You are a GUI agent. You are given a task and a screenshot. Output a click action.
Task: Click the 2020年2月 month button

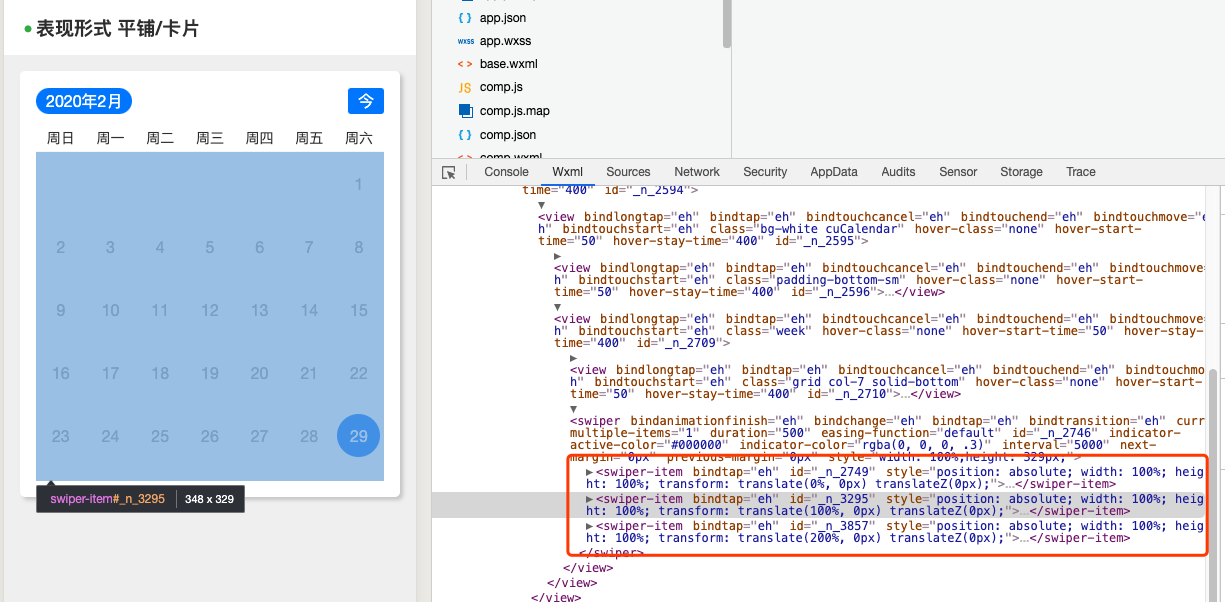84,101
